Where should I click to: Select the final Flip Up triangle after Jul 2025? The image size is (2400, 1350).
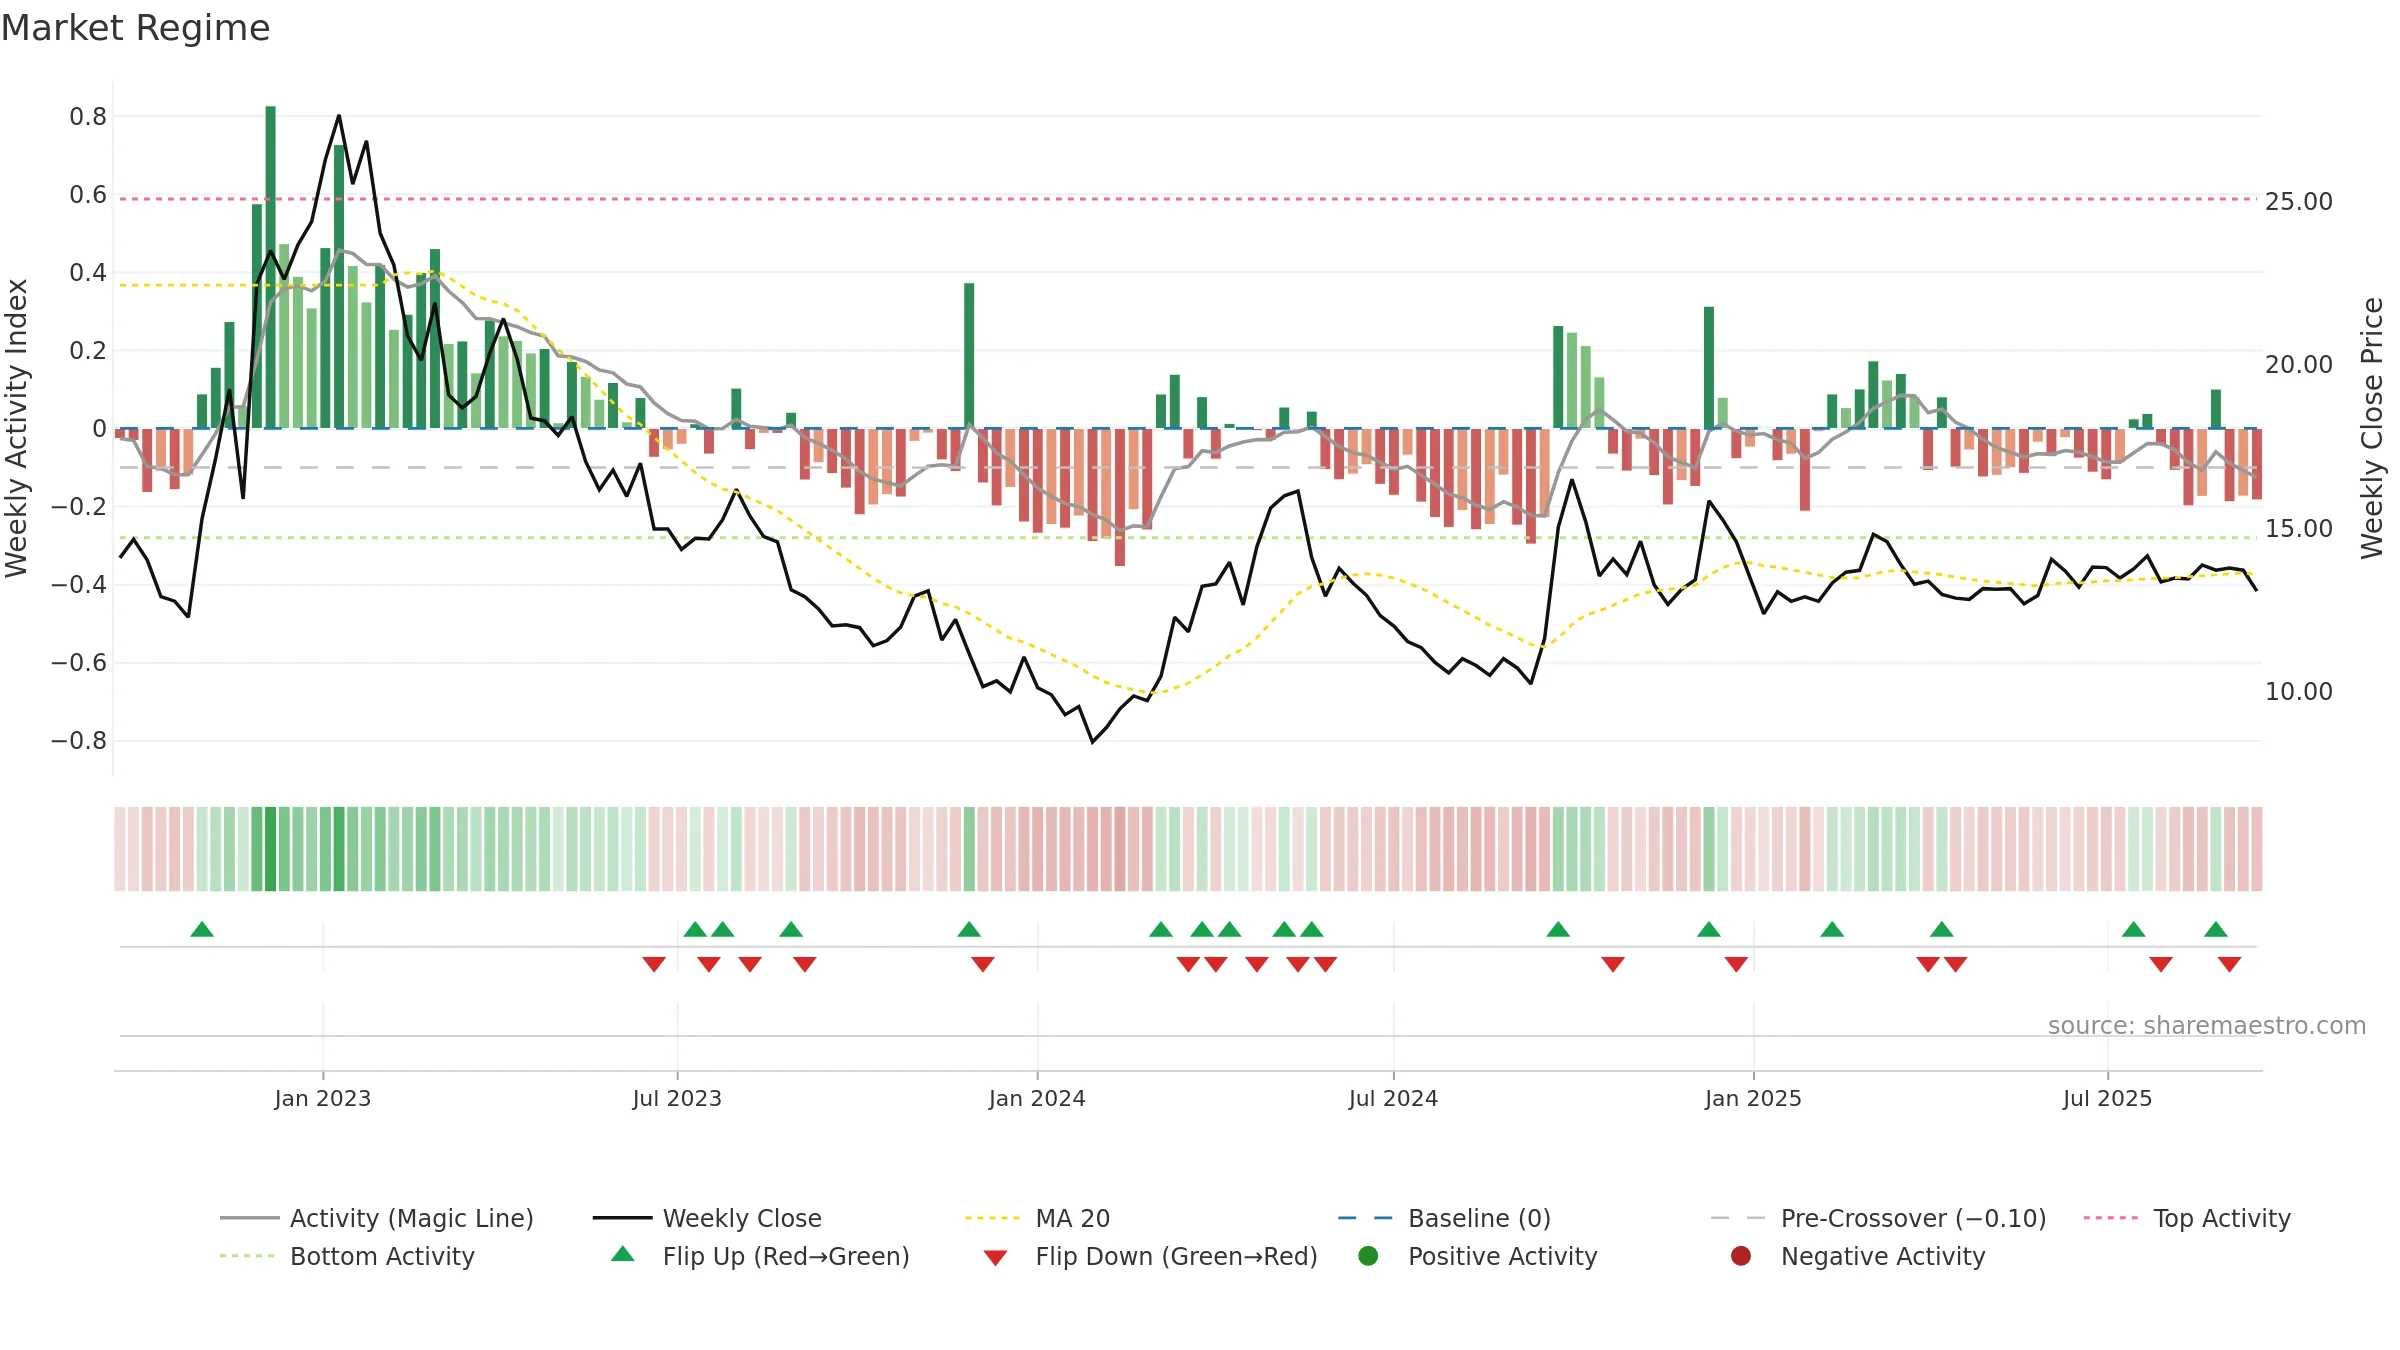pos(2216,929)
